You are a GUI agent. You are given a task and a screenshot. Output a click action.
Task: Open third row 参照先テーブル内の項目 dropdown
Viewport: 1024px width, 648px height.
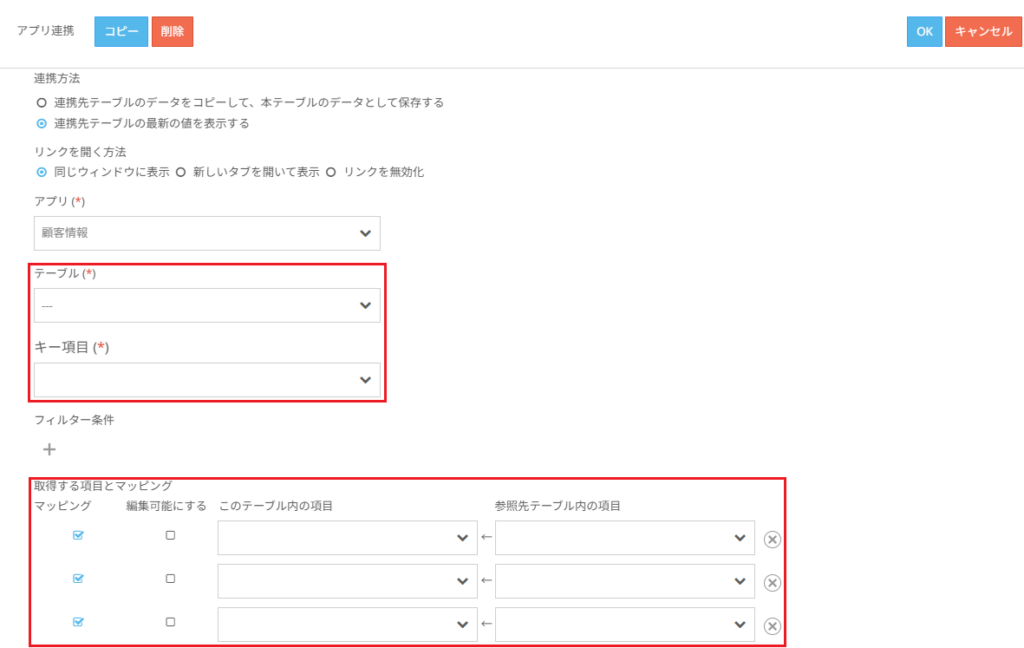coord(624,624)
